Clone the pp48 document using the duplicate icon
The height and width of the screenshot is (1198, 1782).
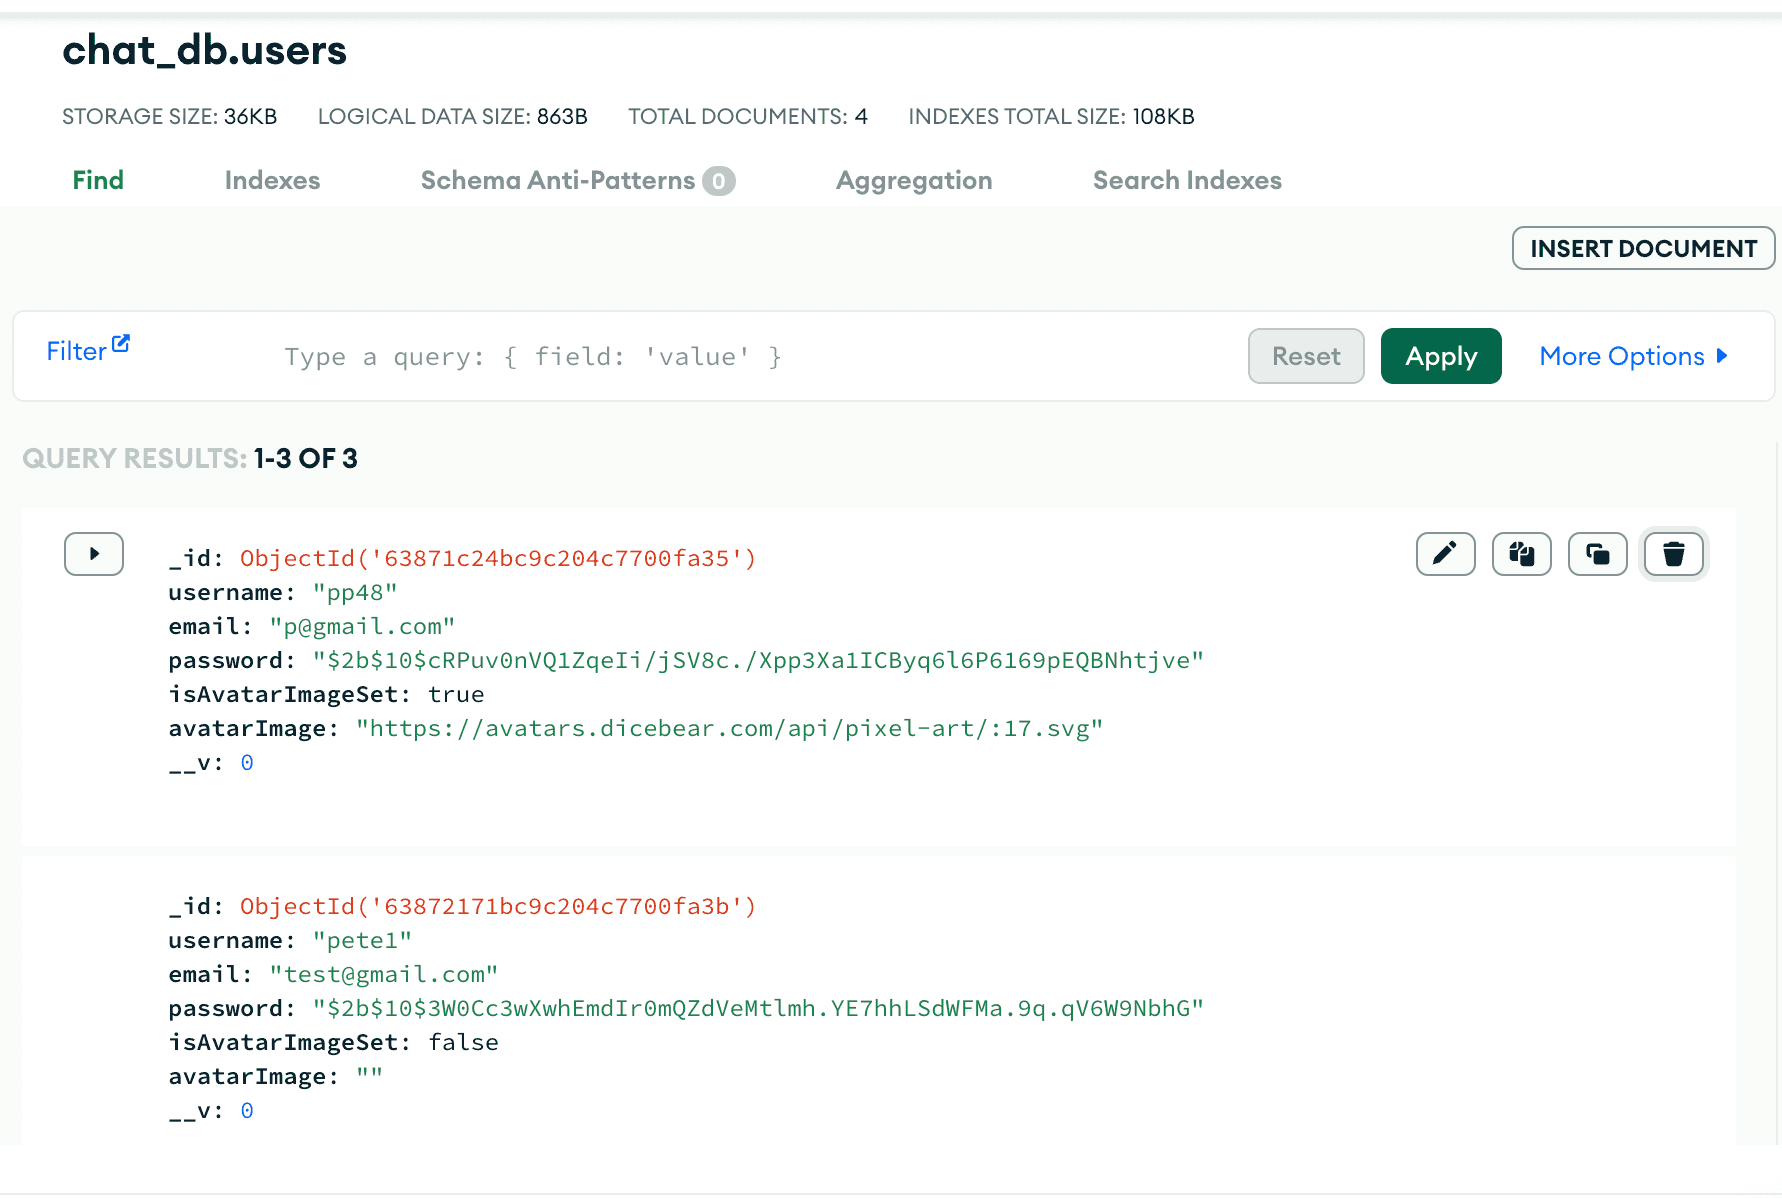(1597, 554)
